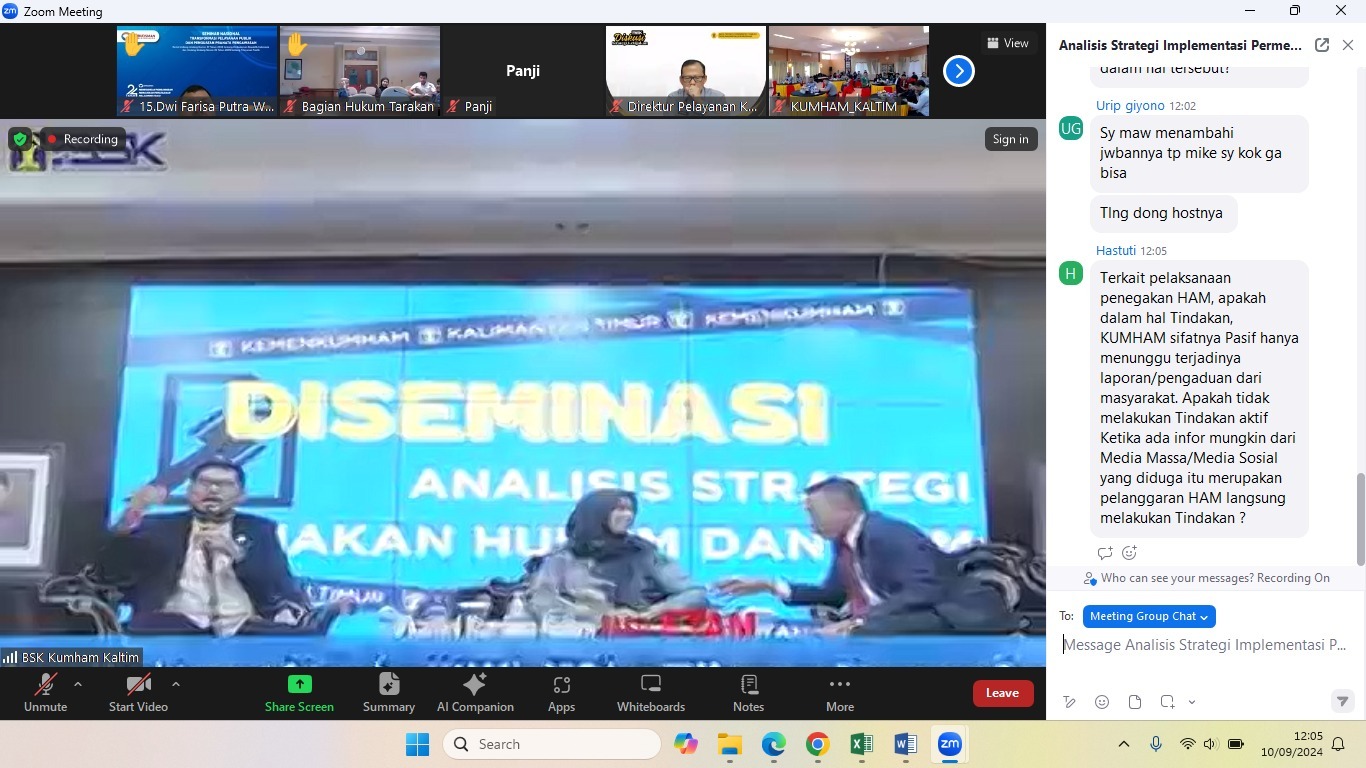Open the View layout menu

[1008, 43]
